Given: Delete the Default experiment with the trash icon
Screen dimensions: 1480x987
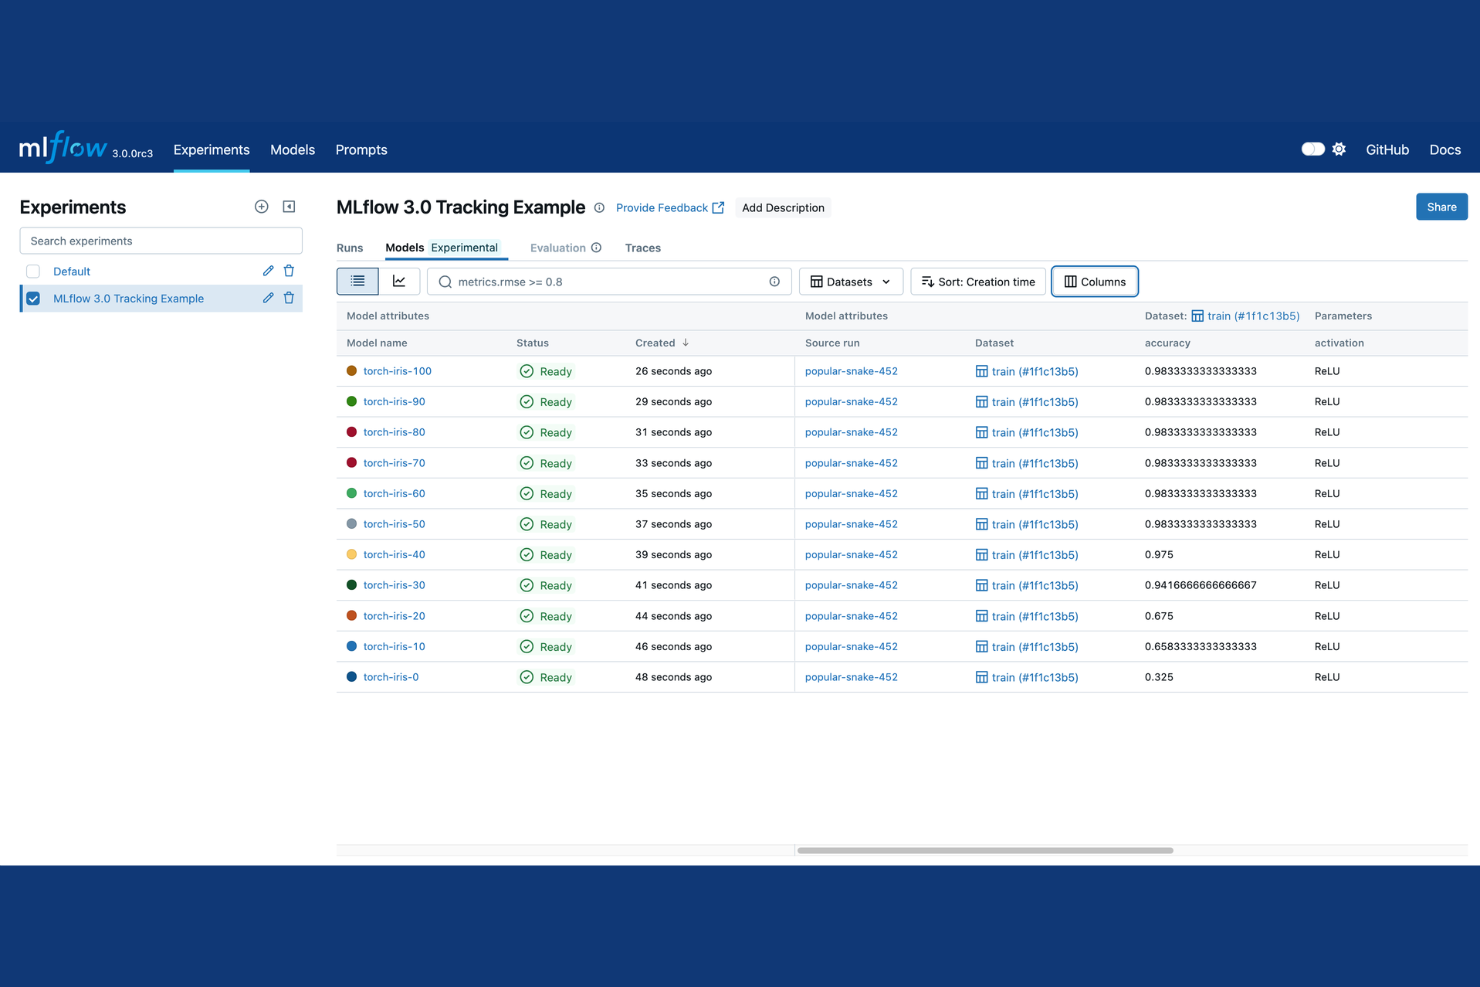Looking at the screenshot, I should [x=289, y=271].
